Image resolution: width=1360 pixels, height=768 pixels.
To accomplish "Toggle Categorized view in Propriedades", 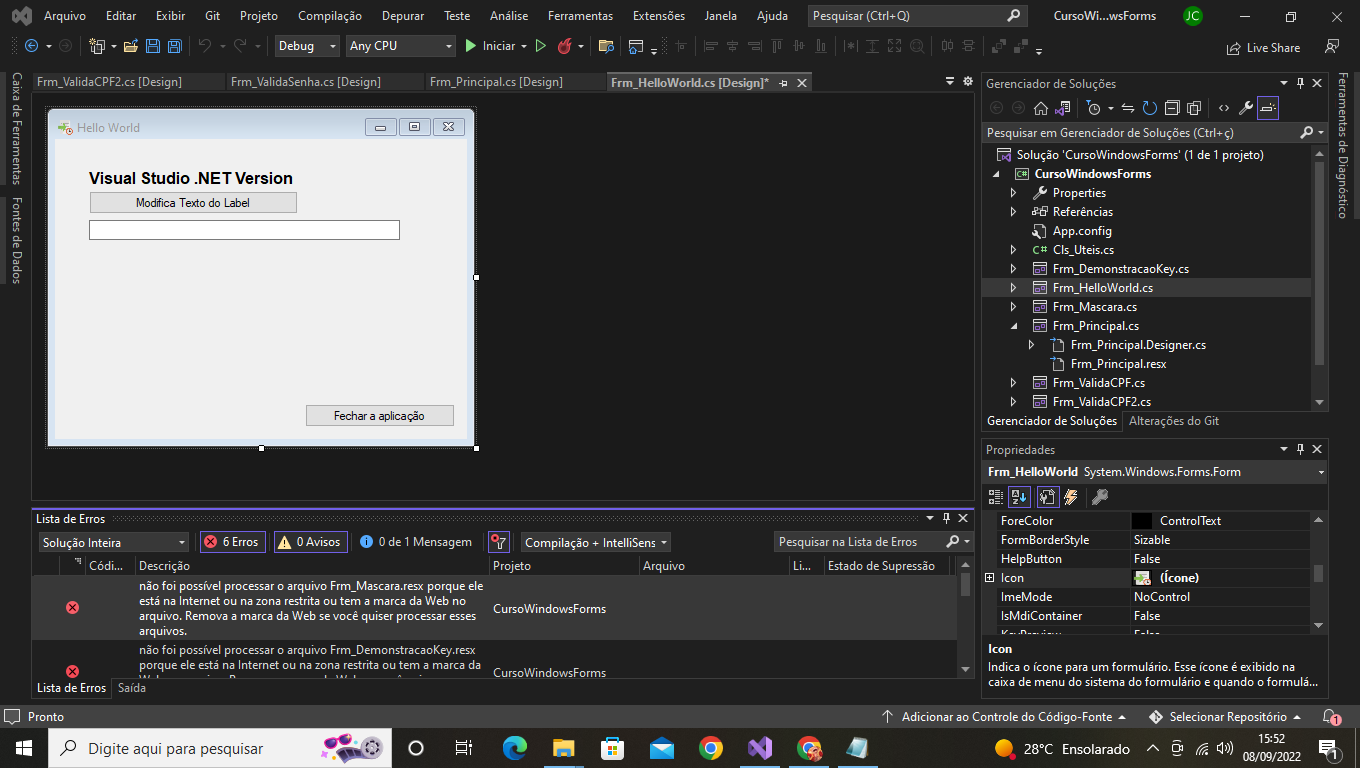I will point(996,497).
